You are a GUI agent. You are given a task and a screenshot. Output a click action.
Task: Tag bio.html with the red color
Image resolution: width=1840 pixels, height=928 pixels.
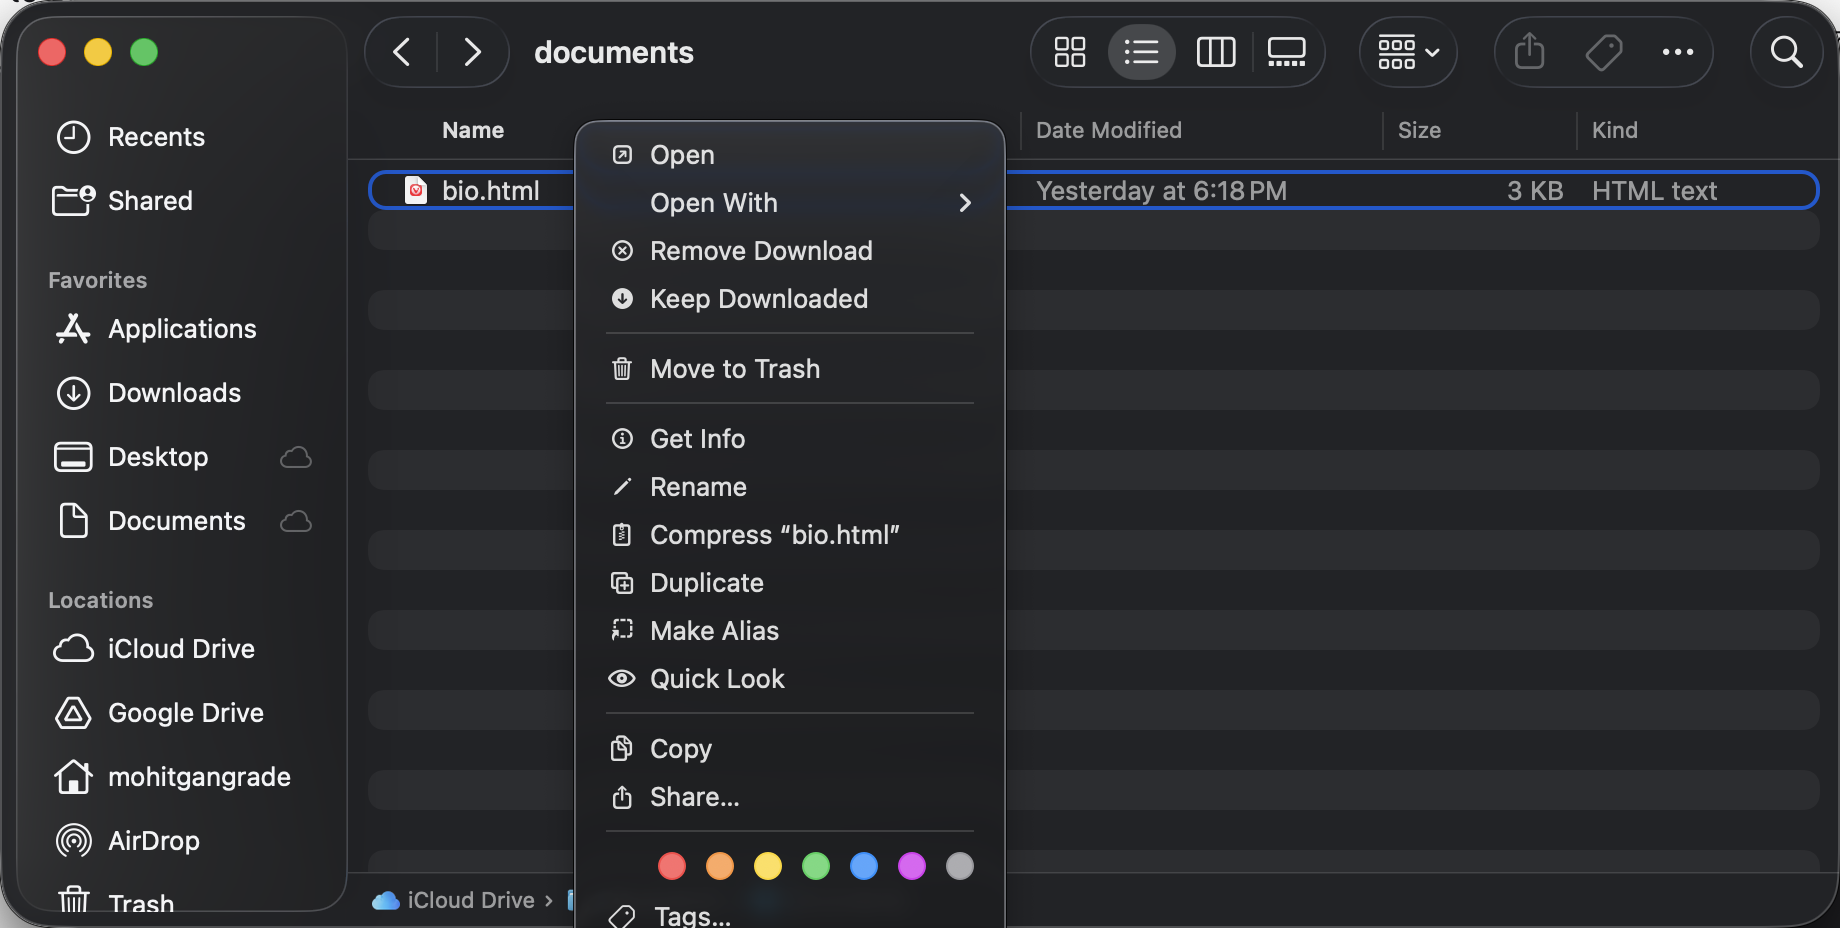point(671,866)
